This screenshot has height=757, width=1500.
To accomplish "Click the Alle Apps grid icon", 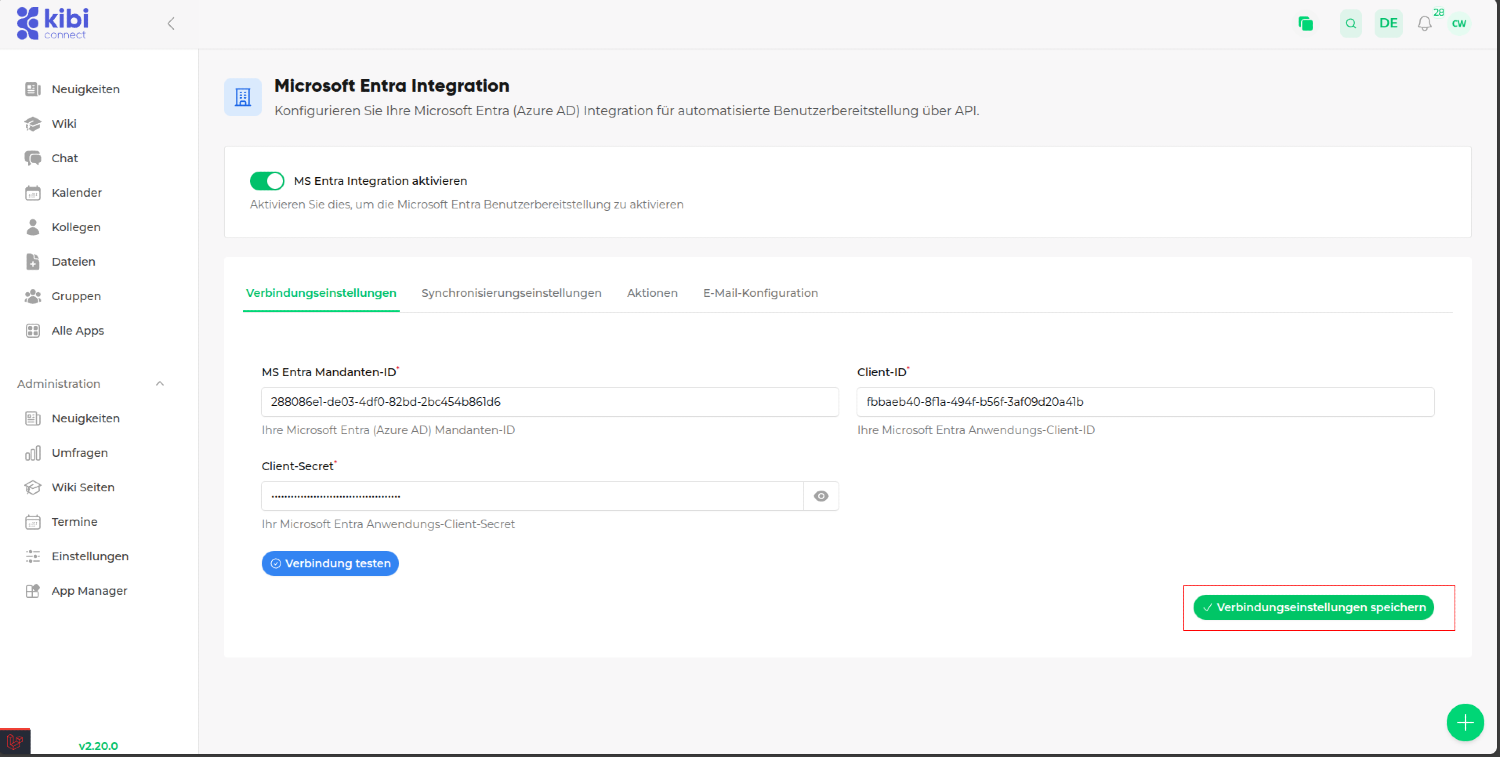I will click(x=33, y=331).
